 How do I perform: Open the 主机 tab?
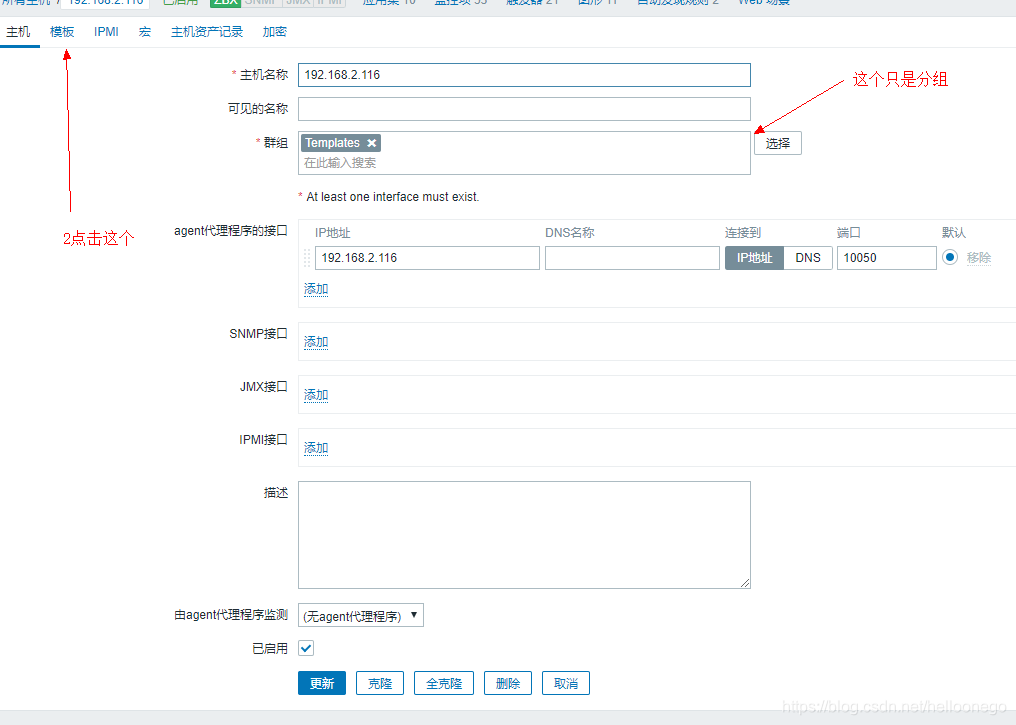pos(18,32)
